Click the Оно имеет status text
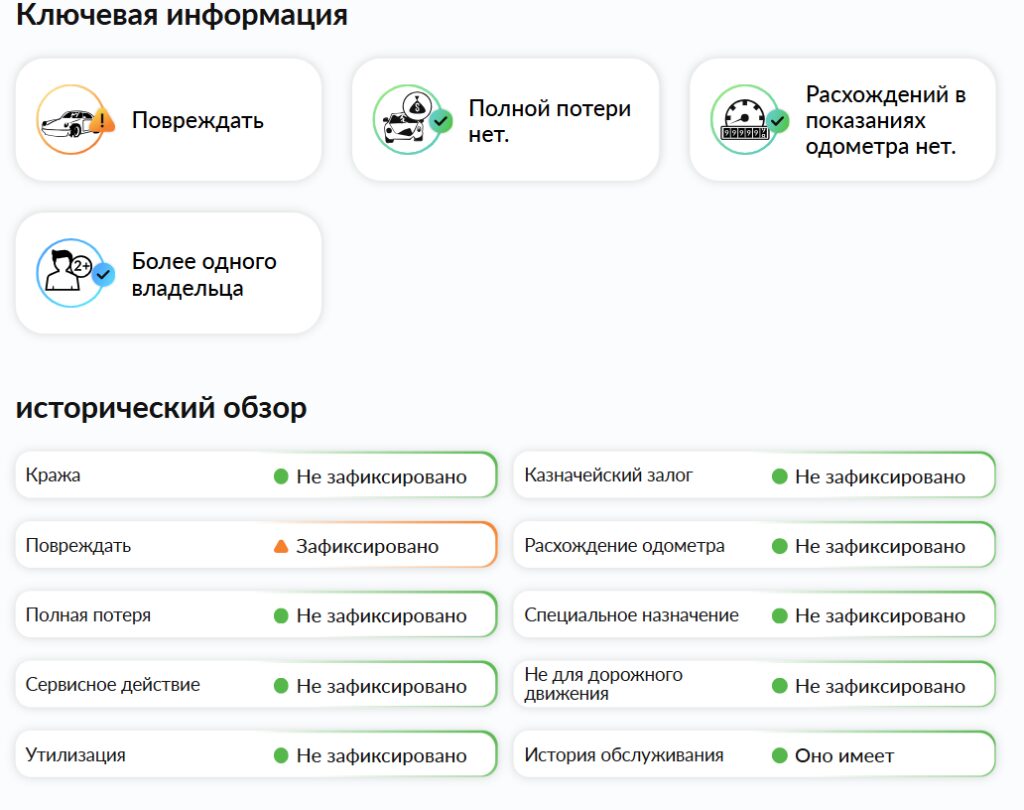Screen dimensions: 1024x810 [844, 755]
